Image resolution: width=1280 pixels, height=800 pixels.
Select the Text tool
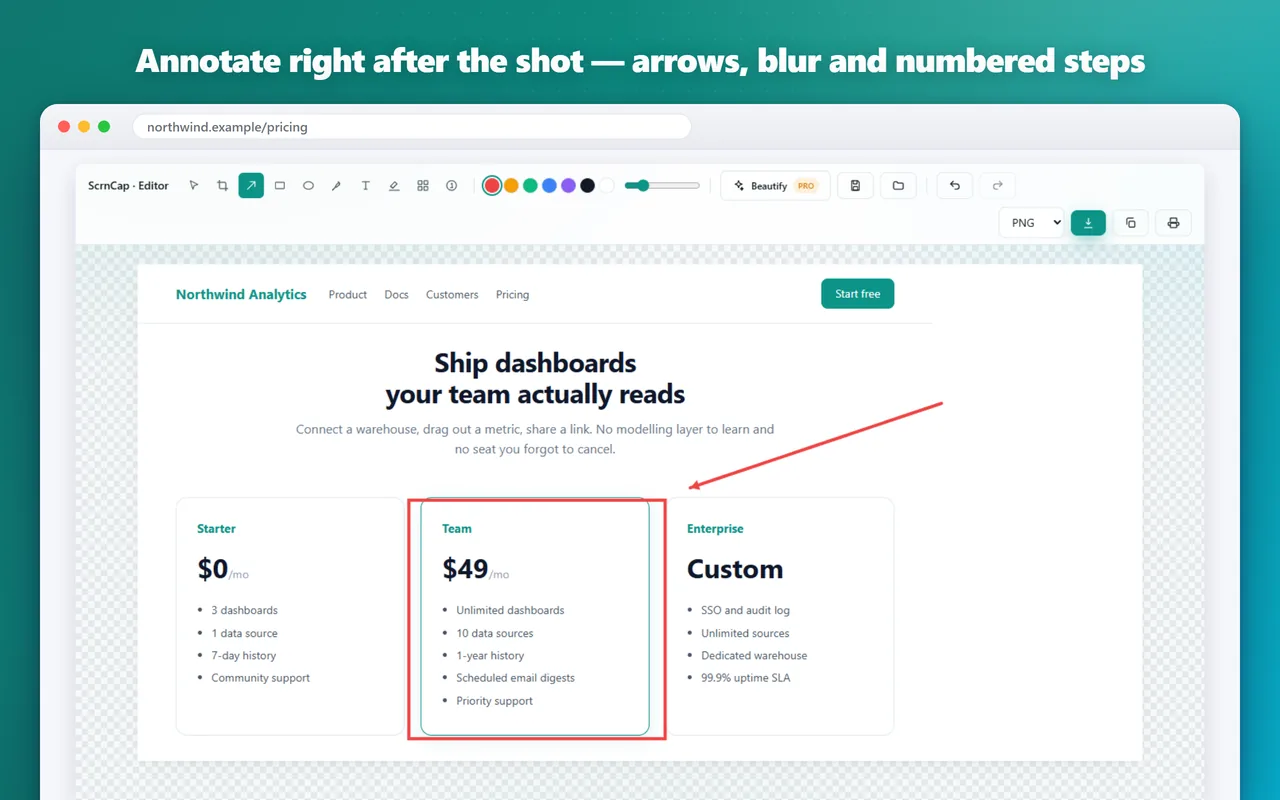[366, 185]
